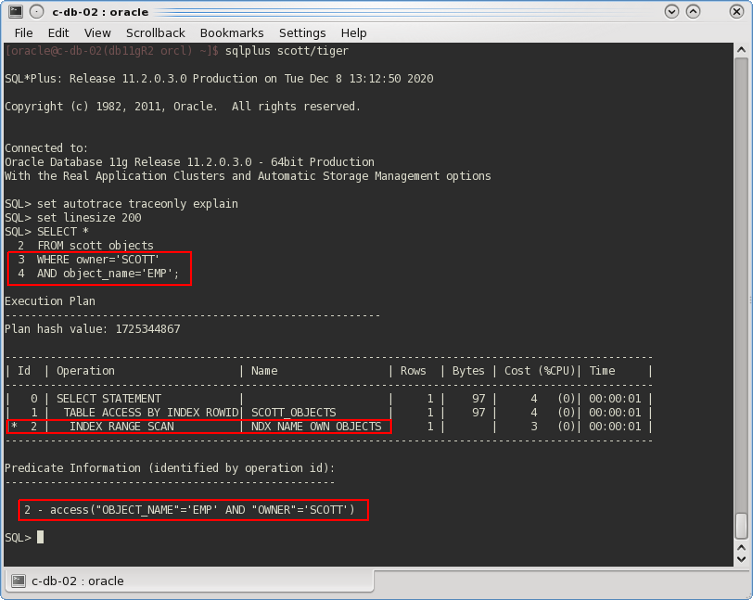Click the 'Execution Plan' heading
This screenshot has height=600, width=753.
pyautogui.click(x=50, y=301)
